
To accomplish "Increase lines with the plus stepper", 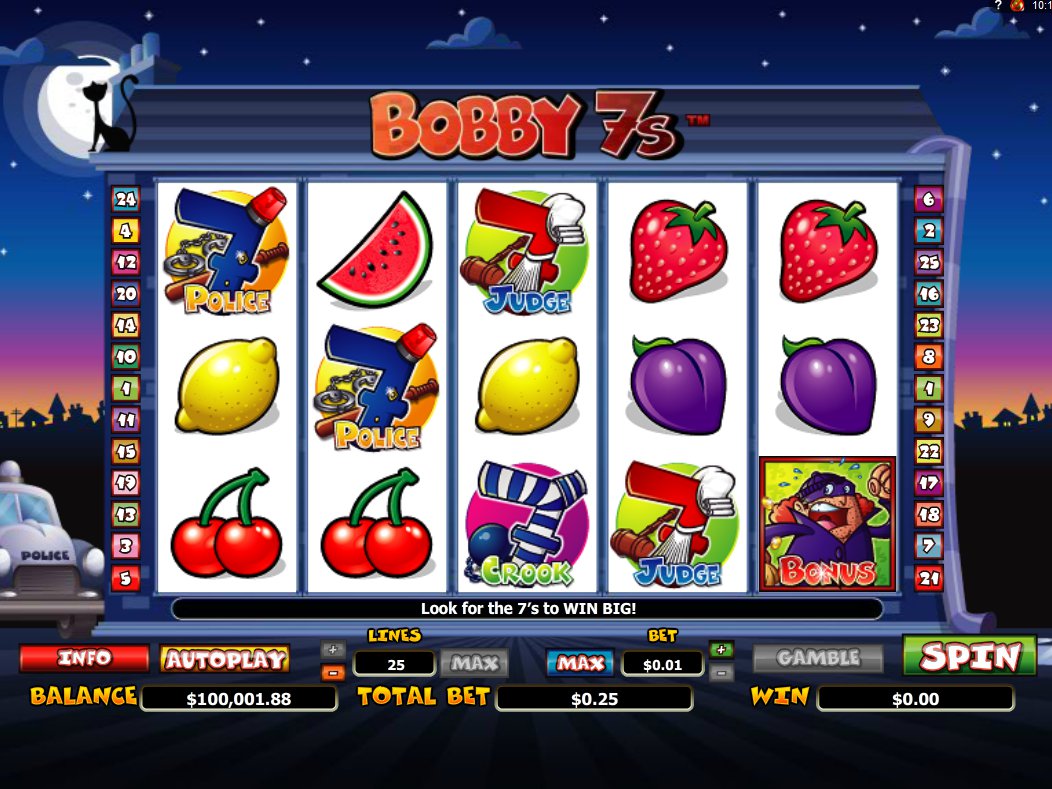I will [x=333, y=649].
